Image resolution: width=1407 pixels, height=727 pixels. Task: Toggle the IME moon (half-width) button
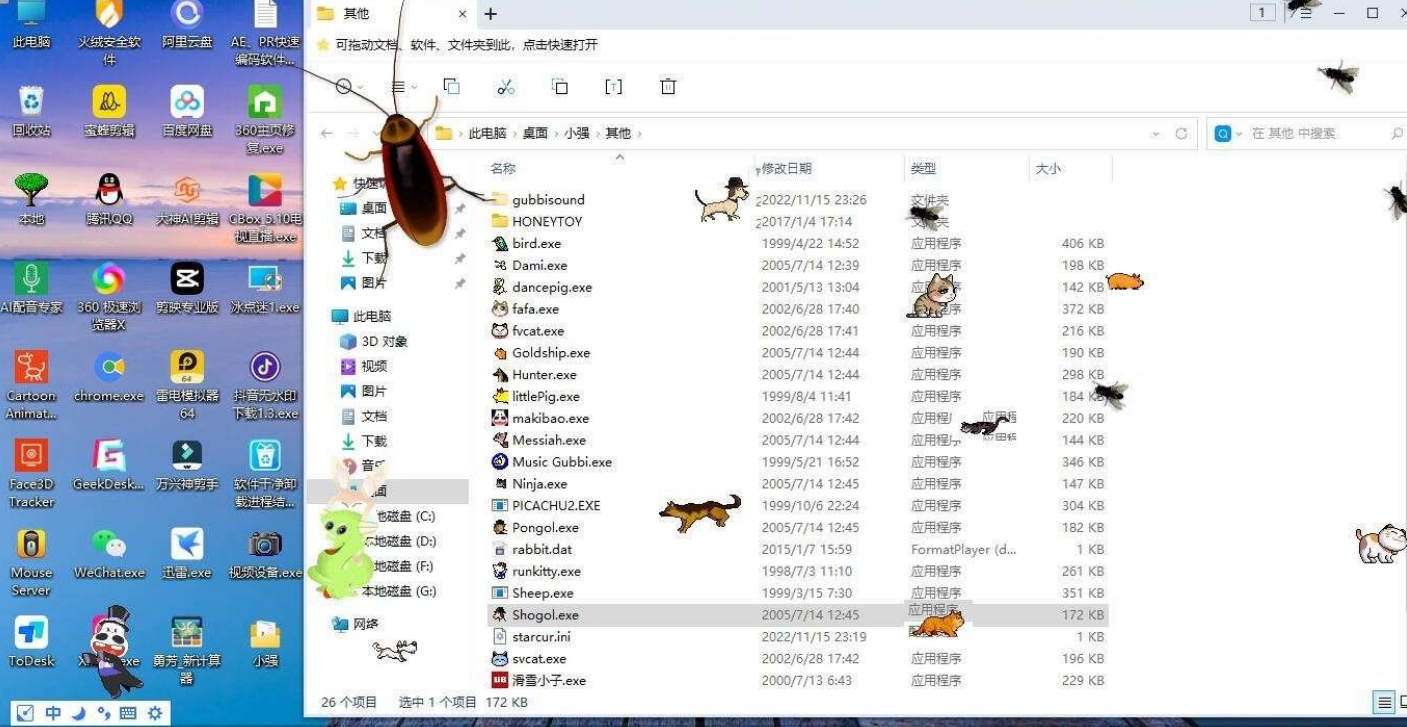pos(79,713)
